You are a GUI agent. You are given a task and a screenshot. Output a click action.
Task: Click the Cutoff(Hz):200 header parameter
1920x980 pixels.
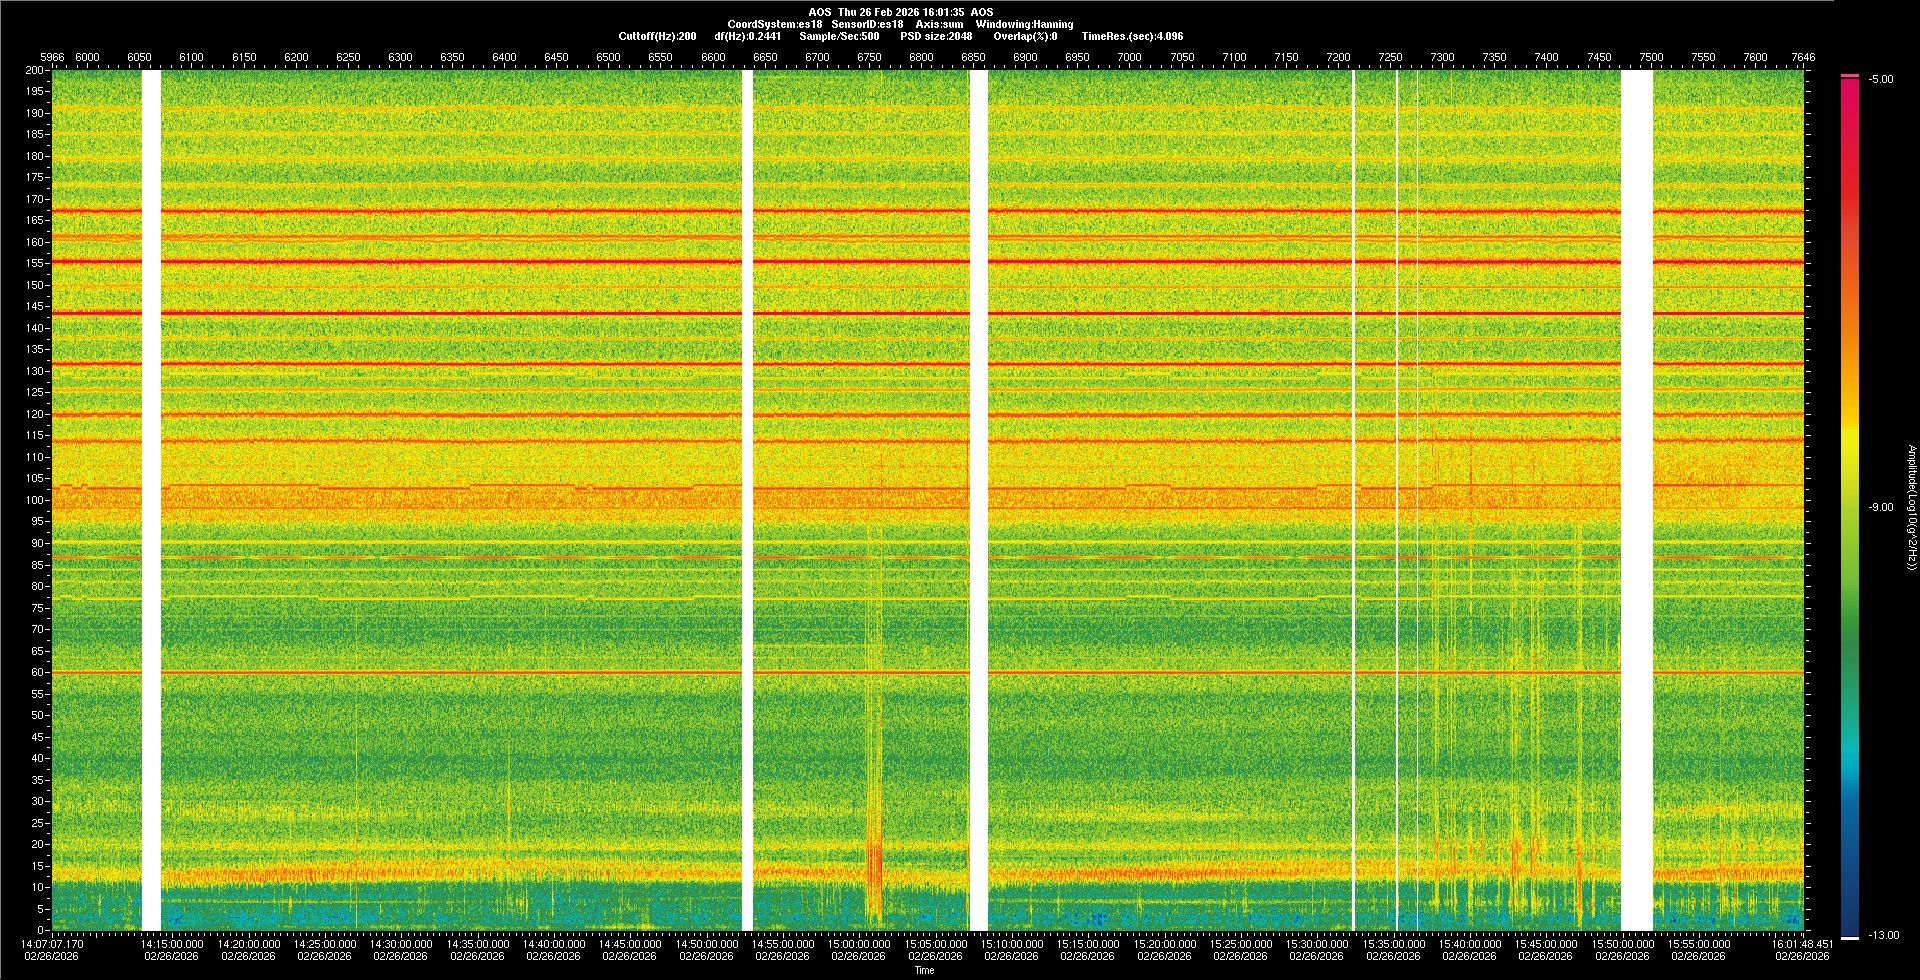pyautogui.click(x=657, y=36)
